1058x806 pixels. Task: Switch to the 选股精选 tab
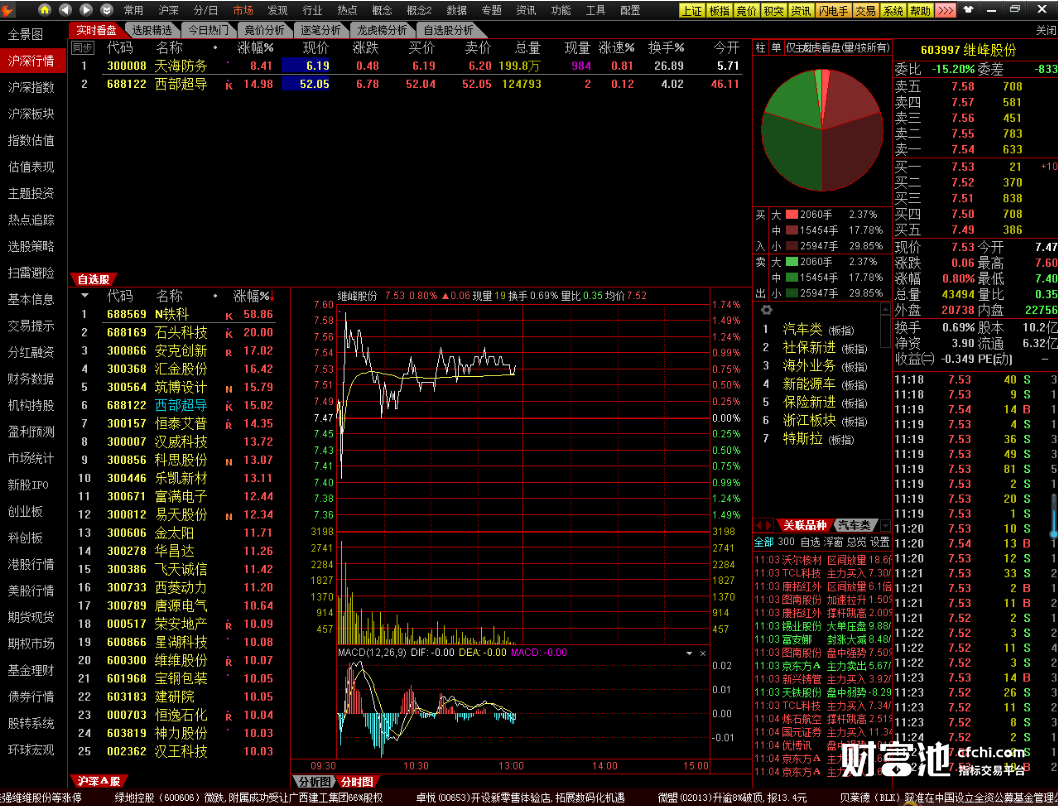pos(151,30)
